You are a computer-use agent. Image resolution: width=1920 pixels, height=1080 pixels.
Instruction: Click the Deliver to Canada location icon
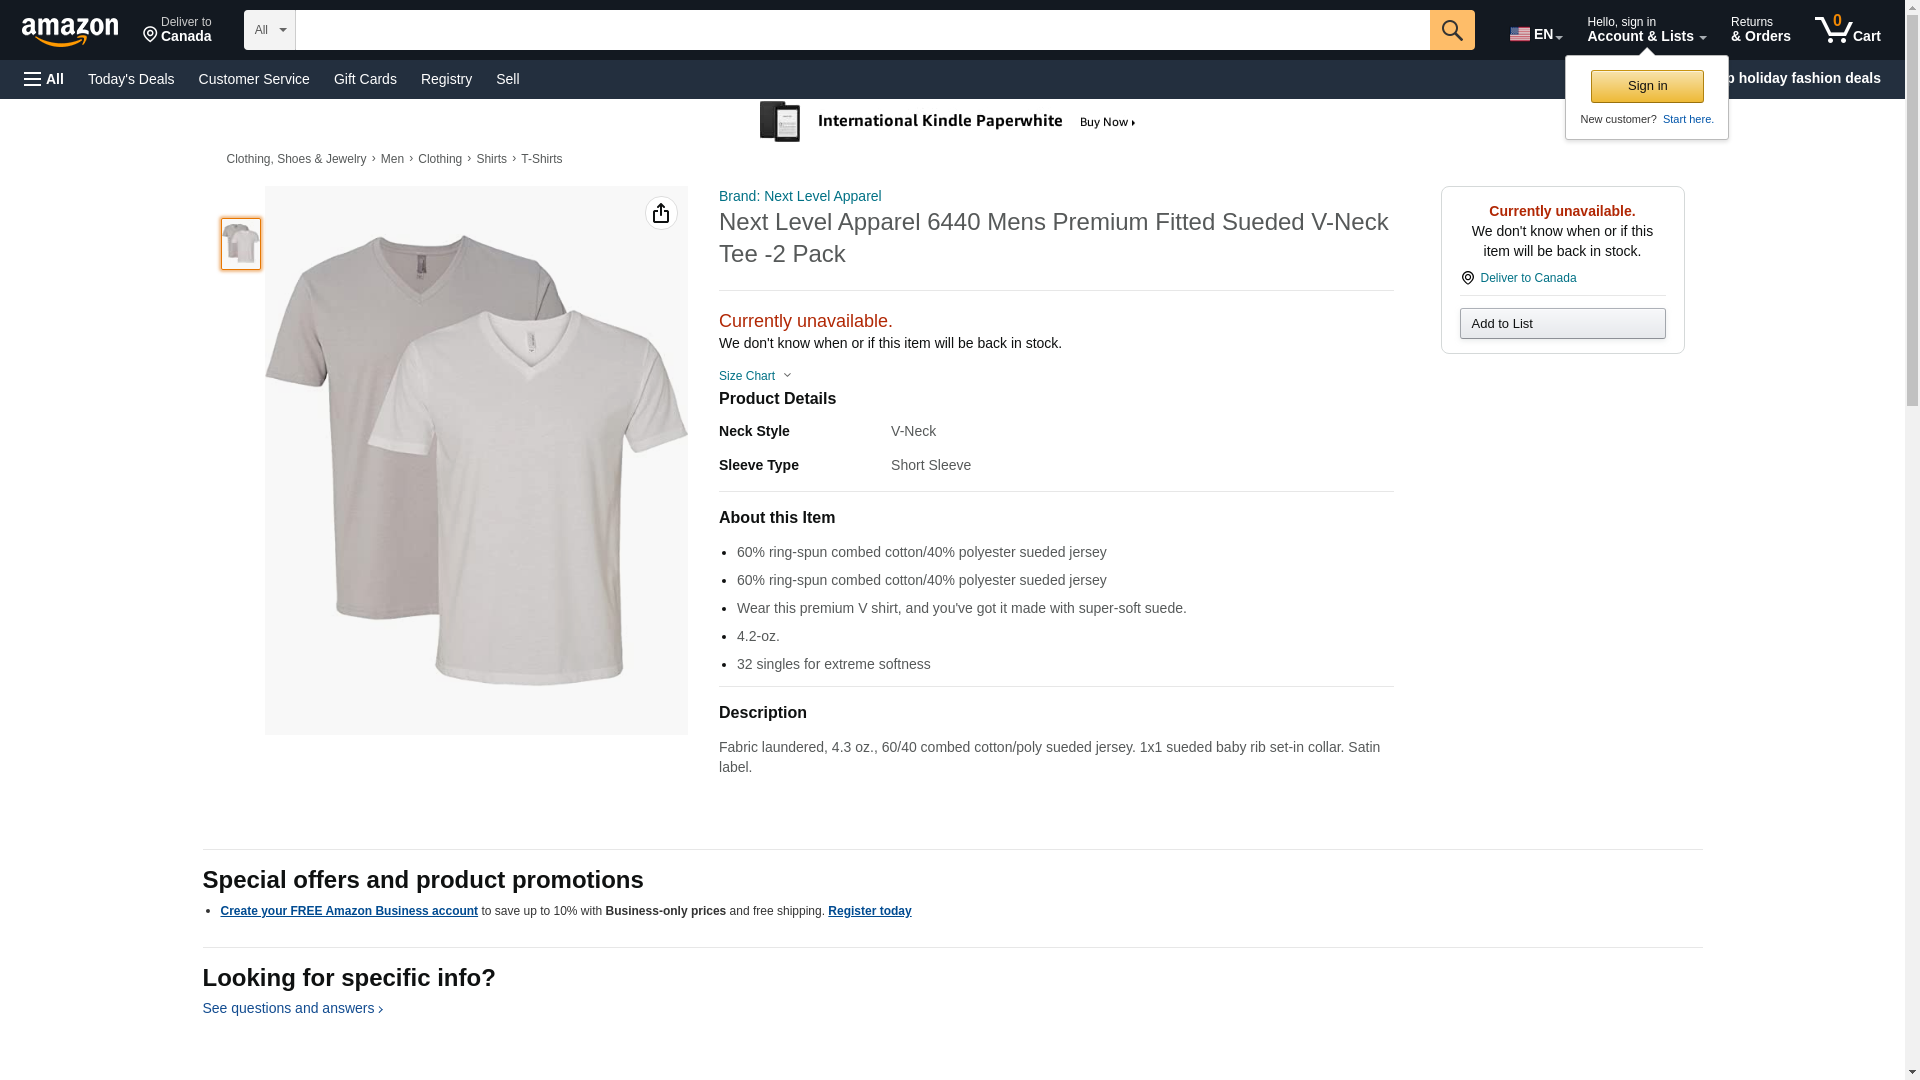[x=1468, y=278]
